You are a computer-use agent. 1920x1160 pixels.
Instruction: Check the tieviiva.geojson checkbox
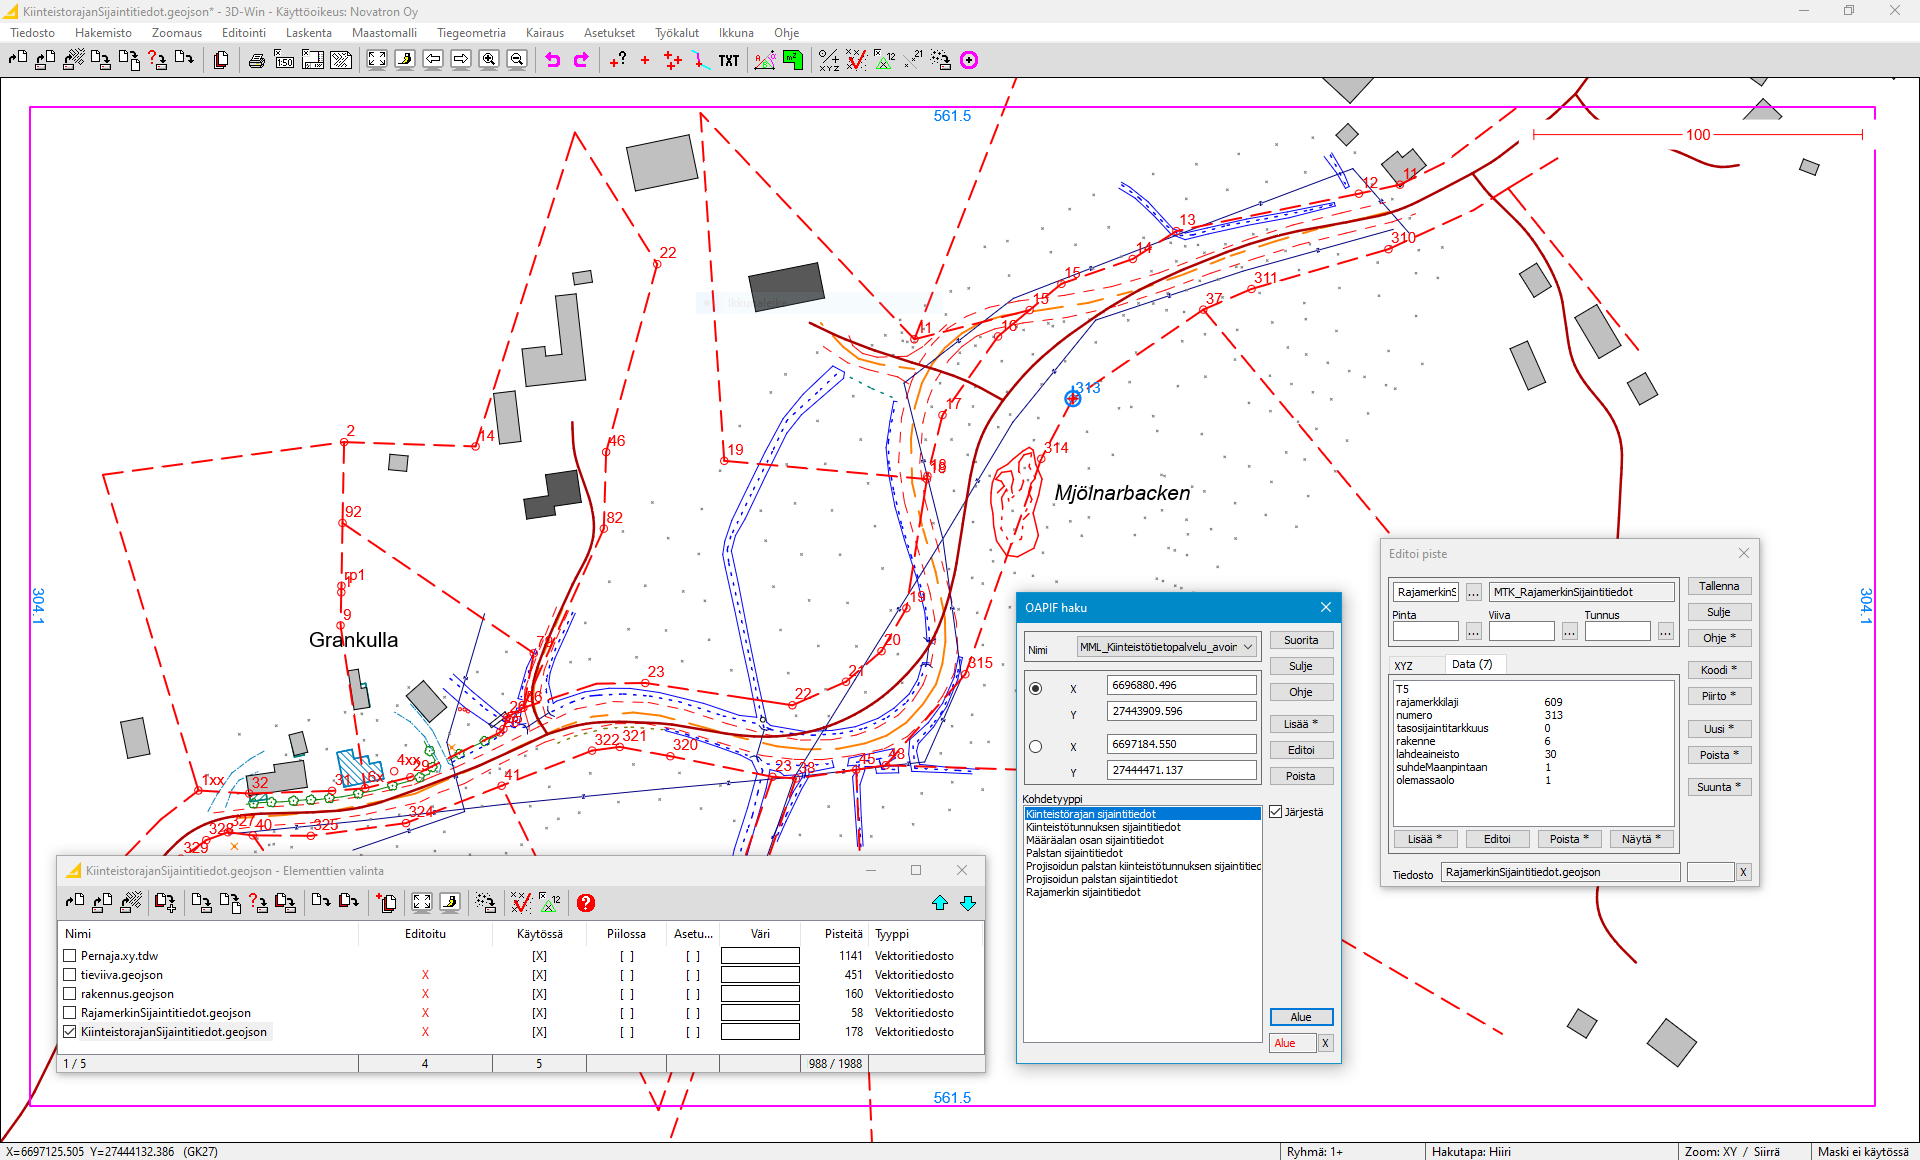pos(70,975)
